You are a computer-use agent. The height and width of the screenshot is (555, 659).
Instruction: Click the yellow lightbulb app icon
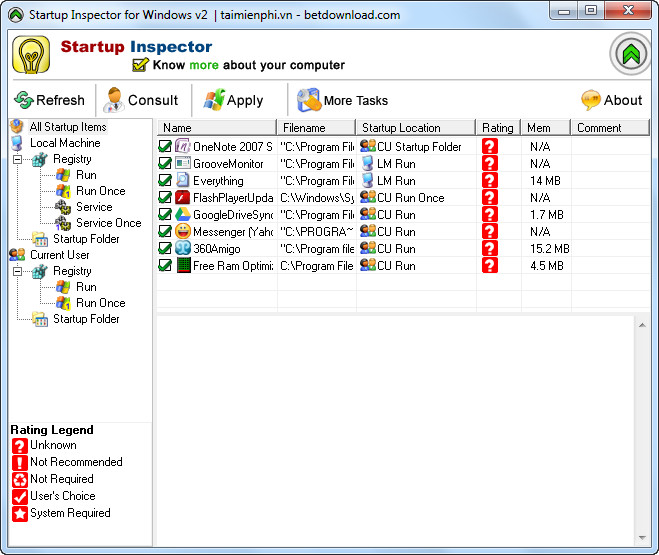tap(31, 54)
